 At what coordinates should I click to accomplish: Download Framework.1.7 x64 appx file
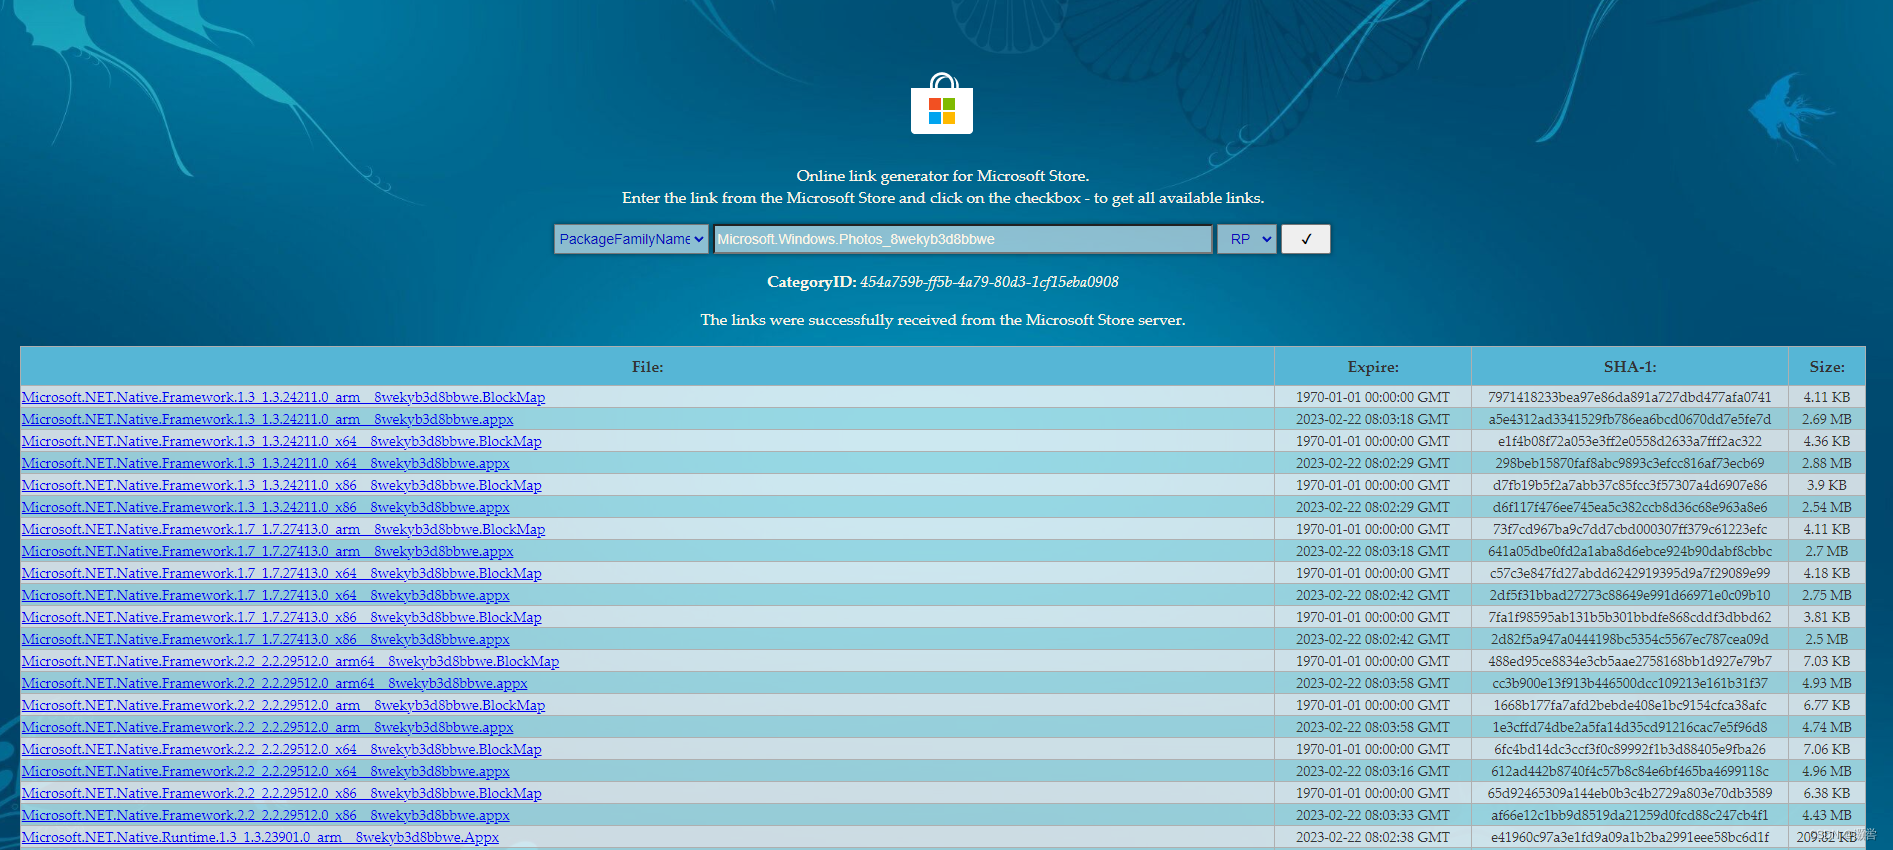[x=265, y=595]
